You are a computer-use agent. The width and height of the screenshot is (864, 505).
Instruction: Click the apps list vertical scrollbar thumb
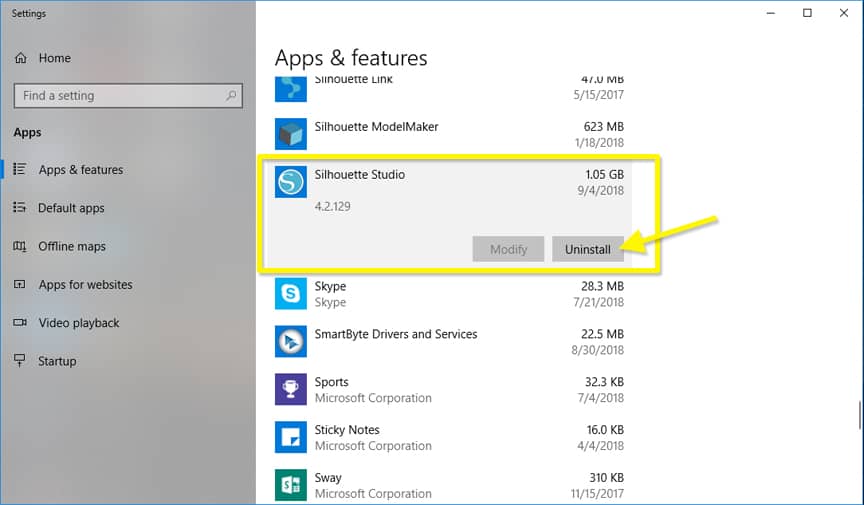[x=860, y=415]
